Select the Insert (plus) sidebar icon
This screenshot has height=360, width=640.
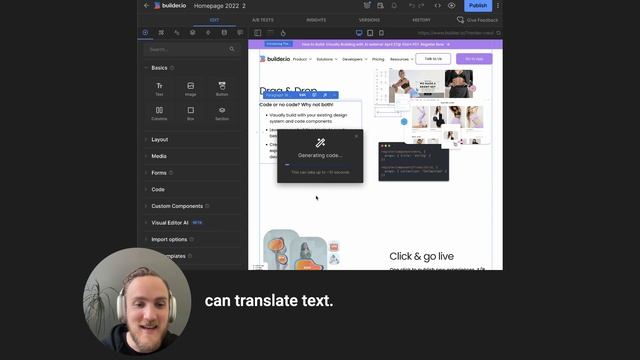point(145,32)
